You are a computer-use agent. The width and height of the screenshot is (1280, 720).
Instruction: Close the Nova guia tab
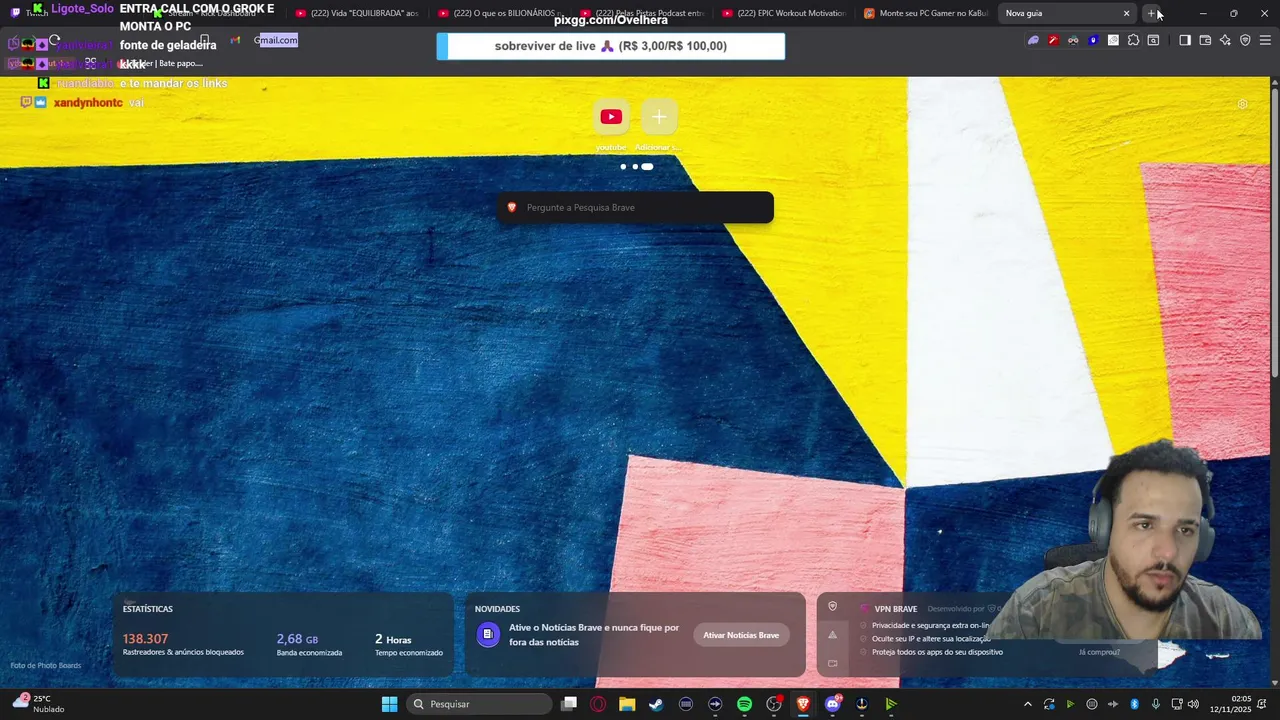click(x=1126, y=13)
